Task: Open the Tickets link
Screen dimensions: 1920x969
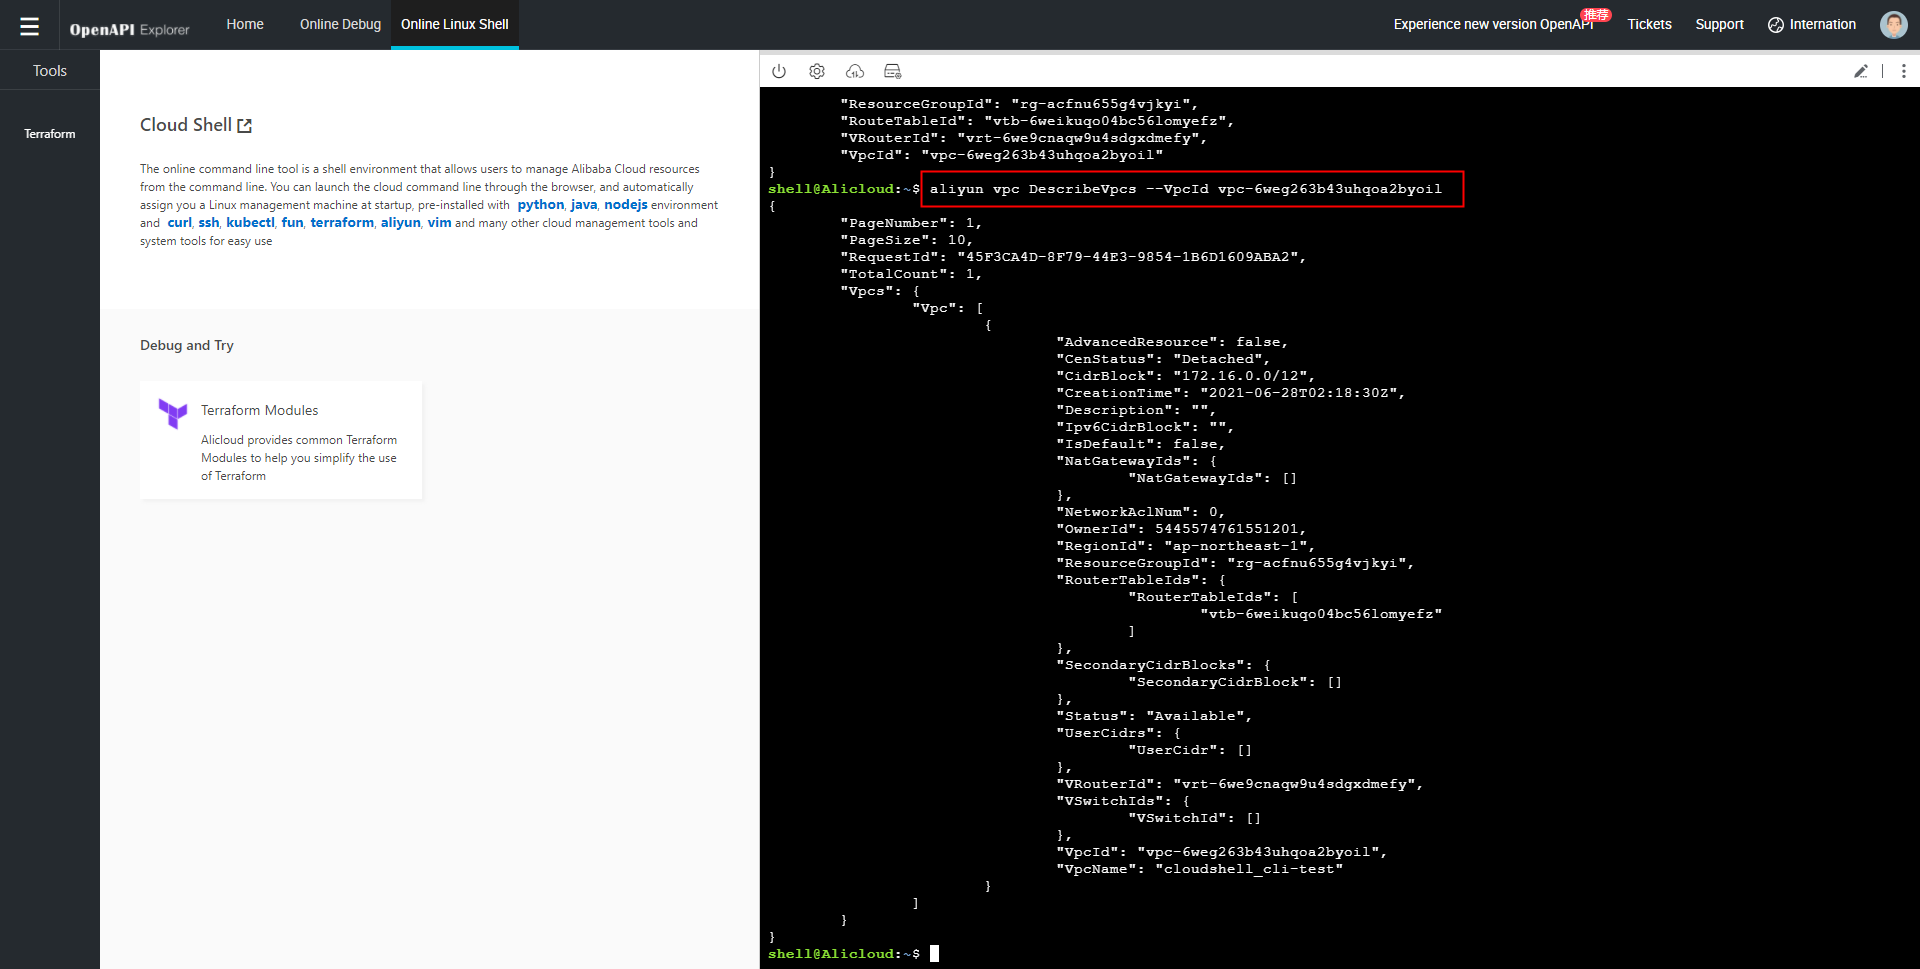Action: coord(1649,24)
